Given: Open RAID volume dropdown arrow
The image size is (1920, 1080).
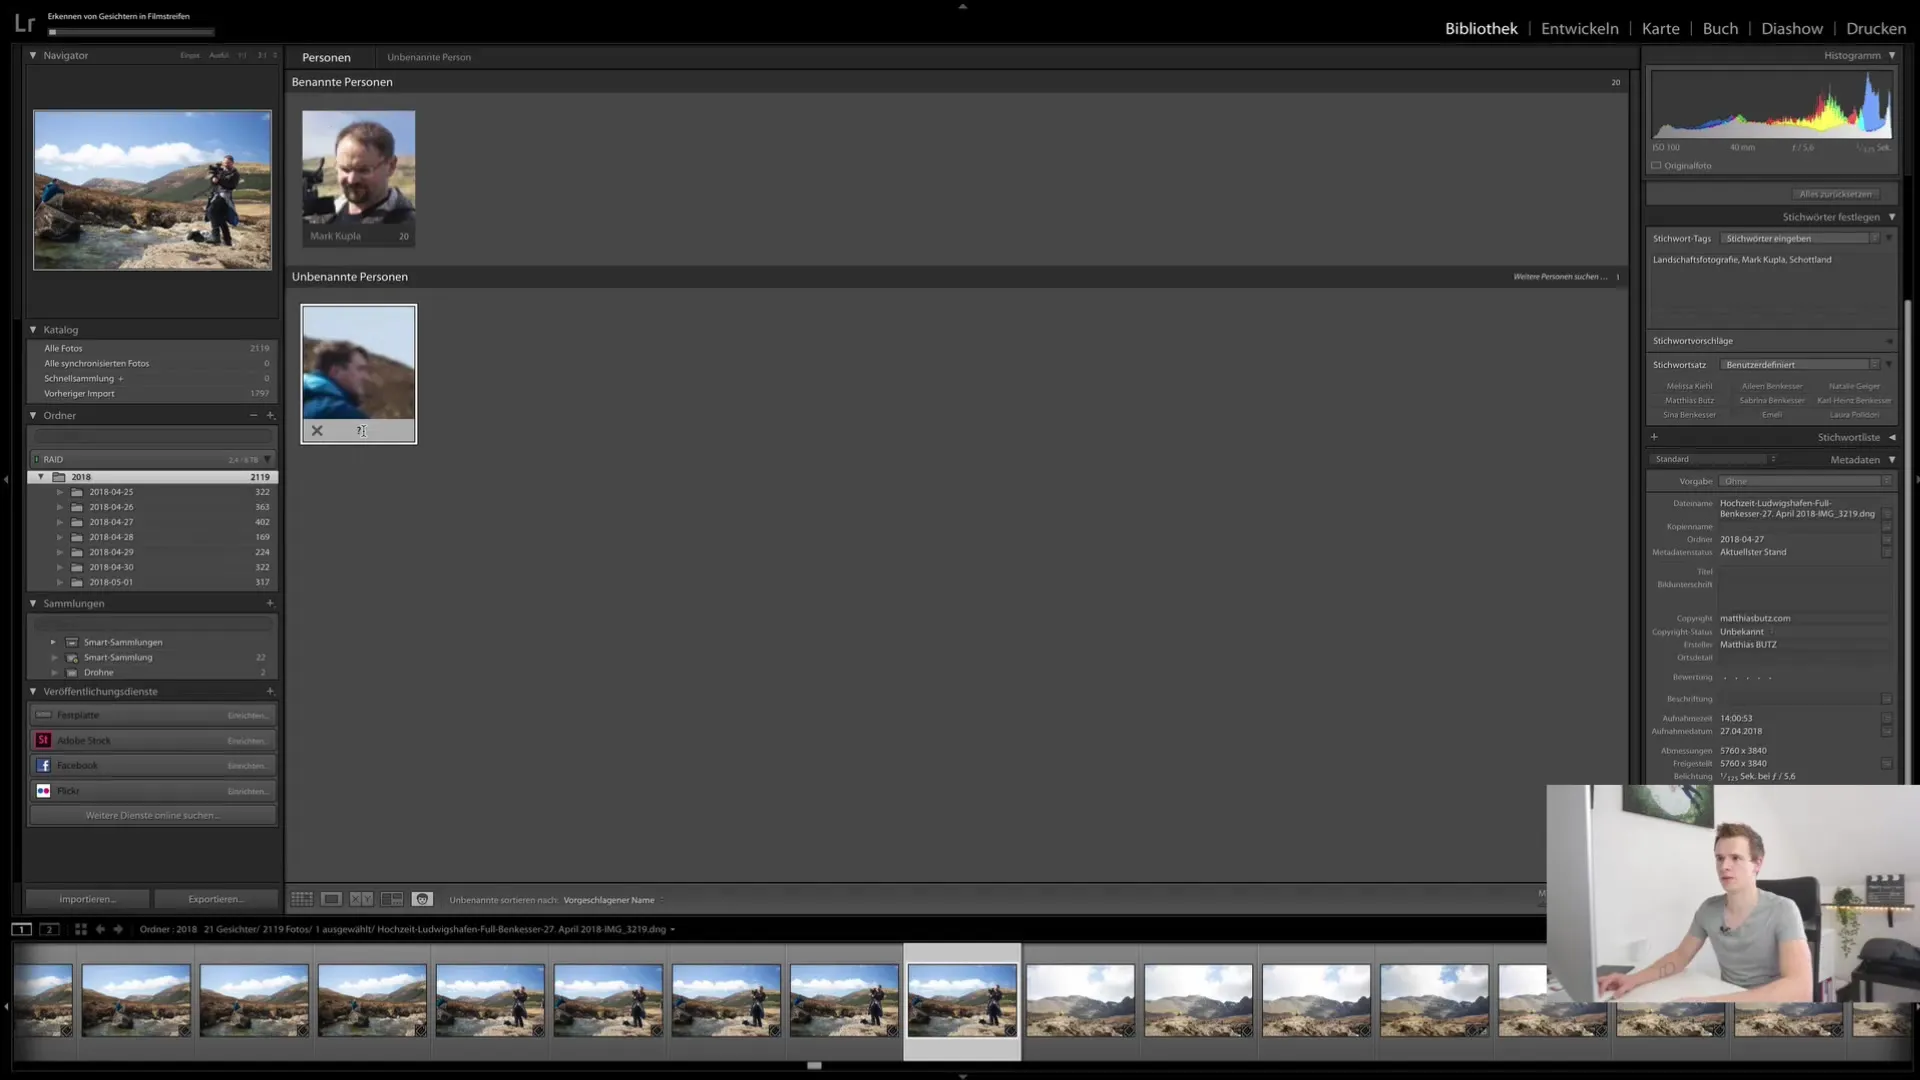Looking at the screenshot, I should click(267, 459).
